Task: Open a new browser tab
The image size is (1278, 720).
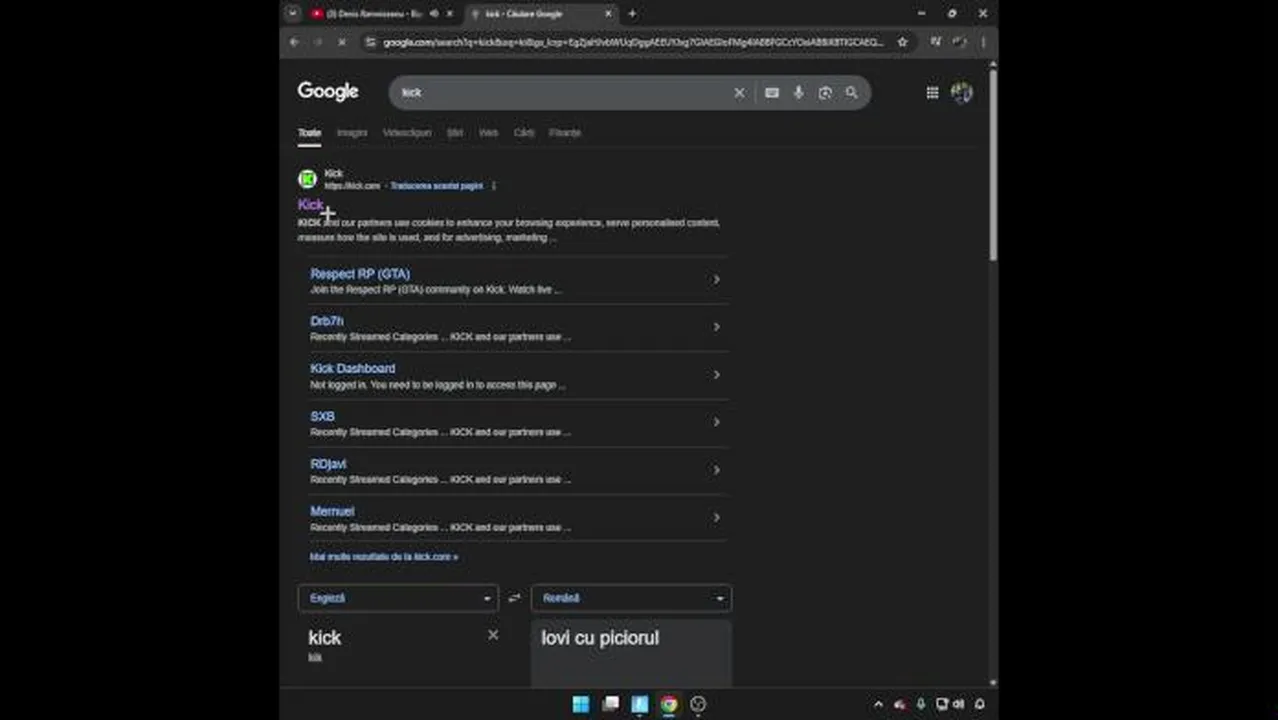Action: pos(632,14)
